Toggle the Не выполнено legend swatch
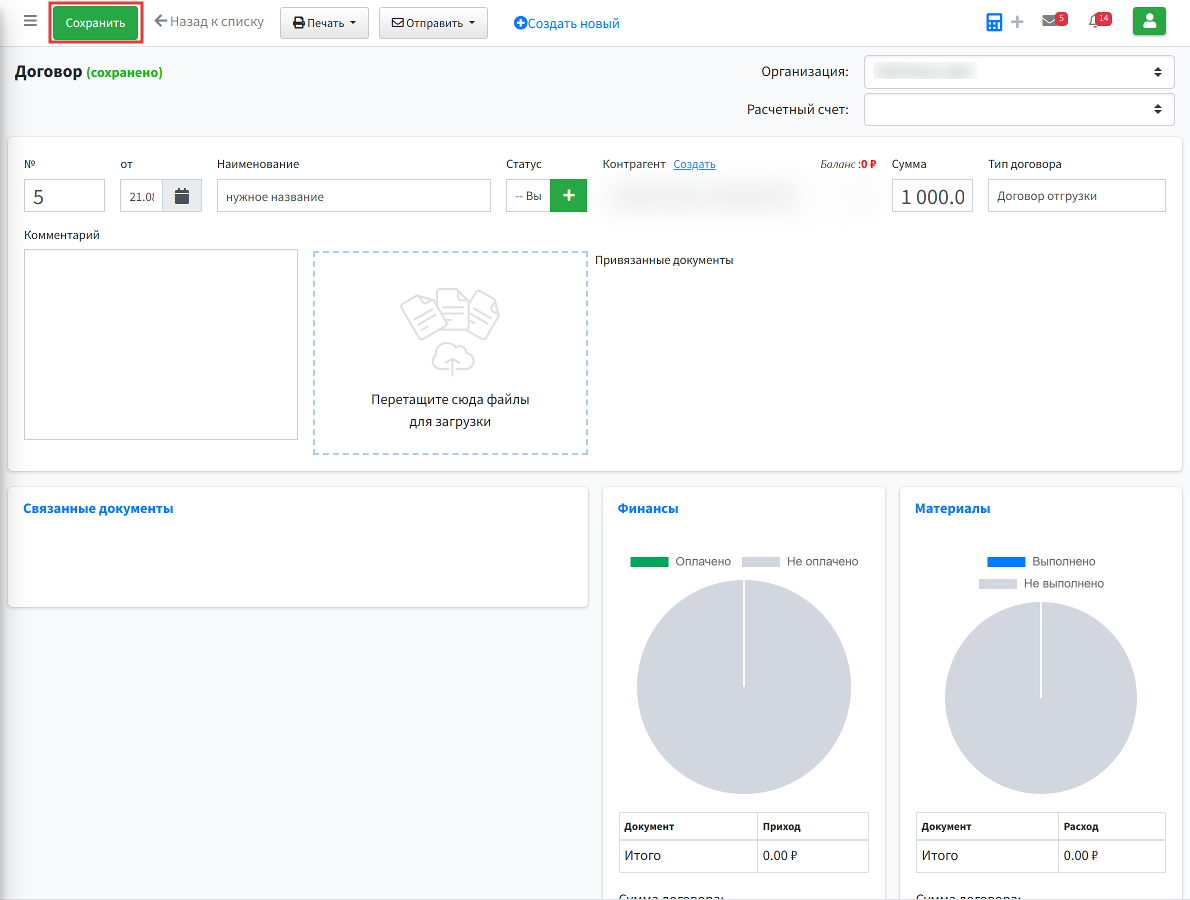1190x900 pixels. pyautogui.click(x=997, y=584)
